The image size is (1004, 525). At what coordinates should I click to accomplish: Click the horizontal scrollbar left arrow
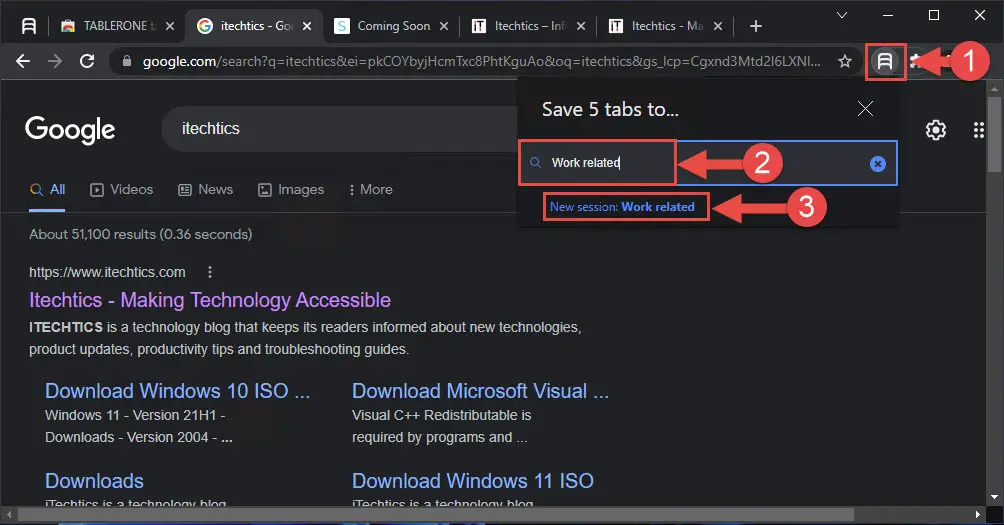click(8, 515)
